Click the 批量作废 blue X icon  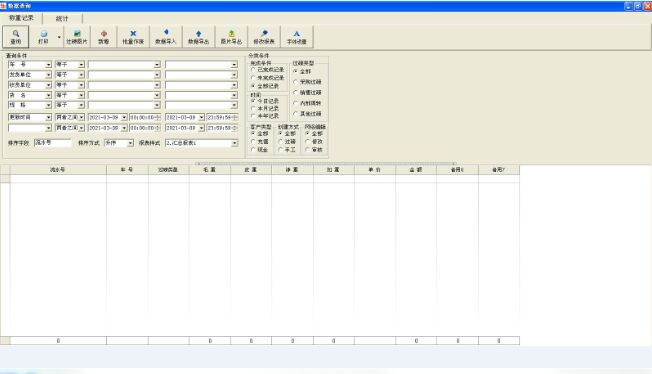point(133,37)
